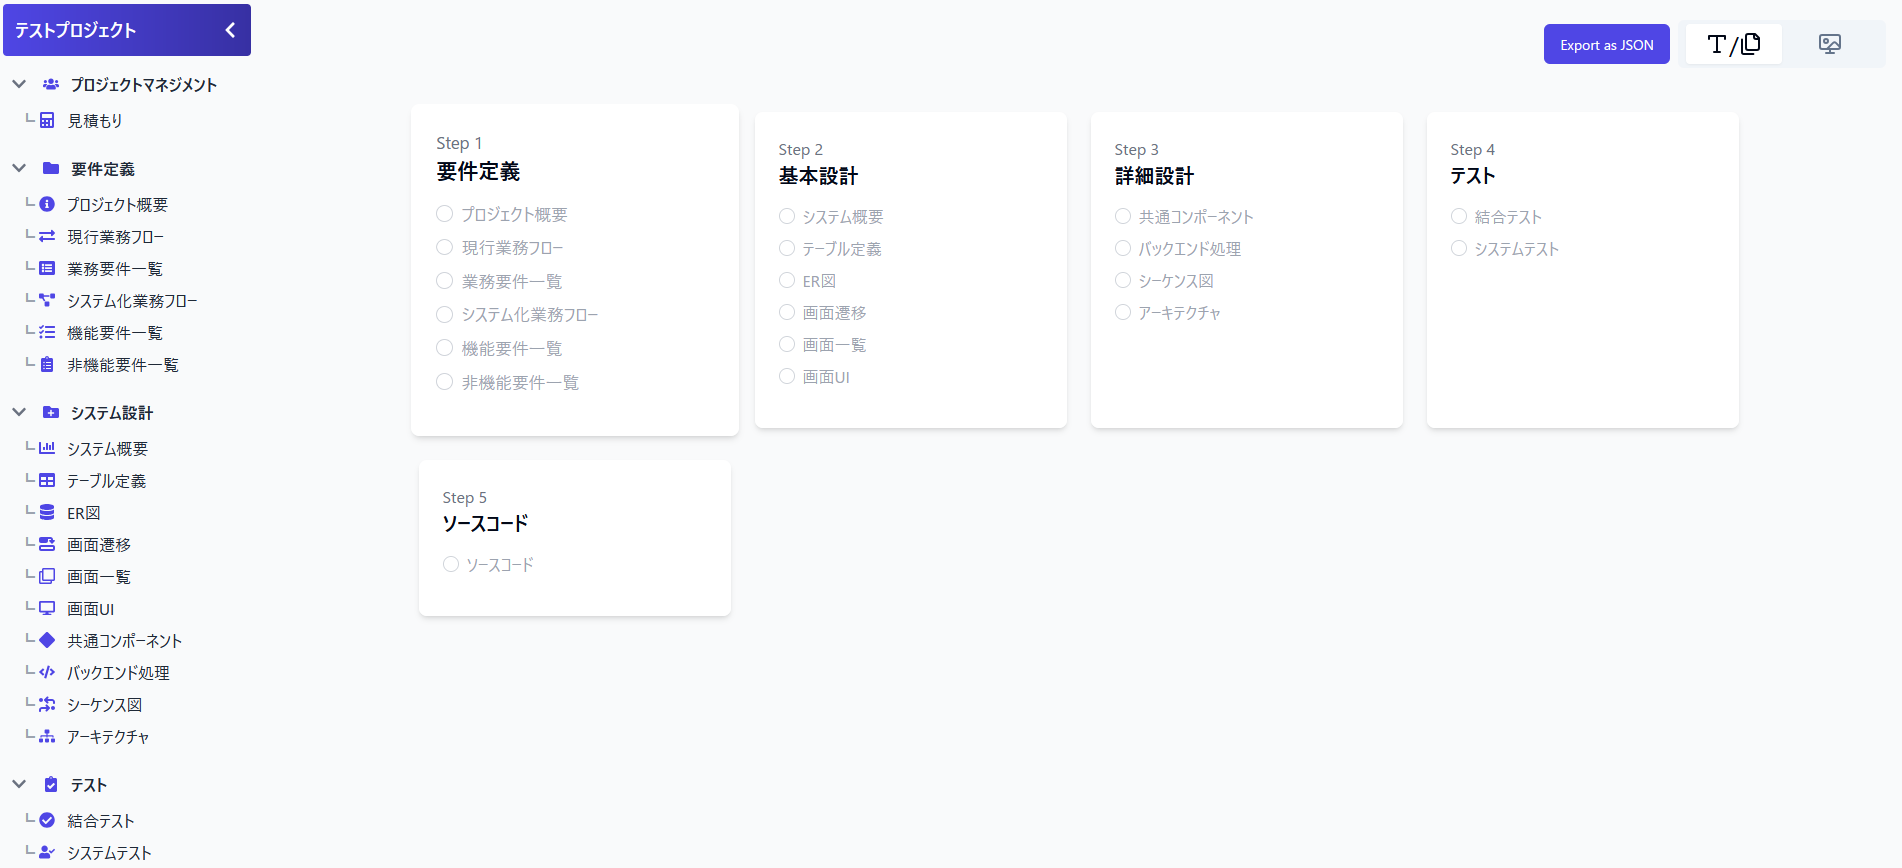
Task: Click the monitor icon beside 画面UI in sidebar
Action: [x=47, y=608]
